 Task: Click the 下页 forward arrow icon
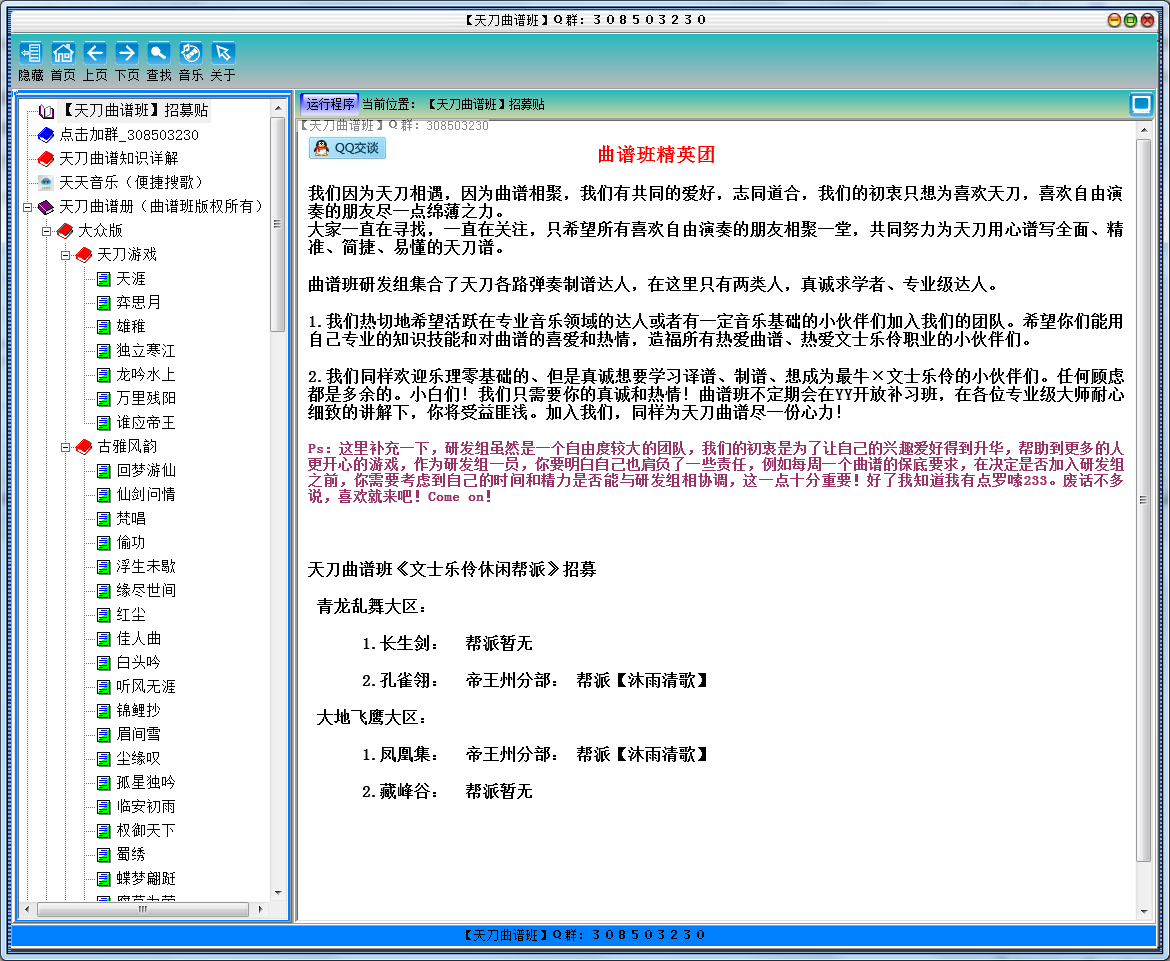click(127, 53)
